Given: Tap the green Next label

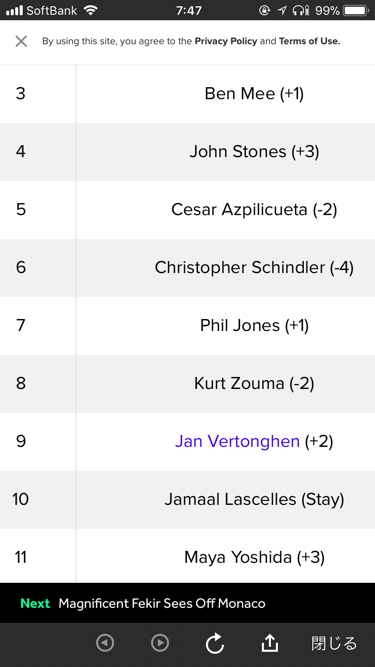Looking at the screenshot, I should coord(35,603).
